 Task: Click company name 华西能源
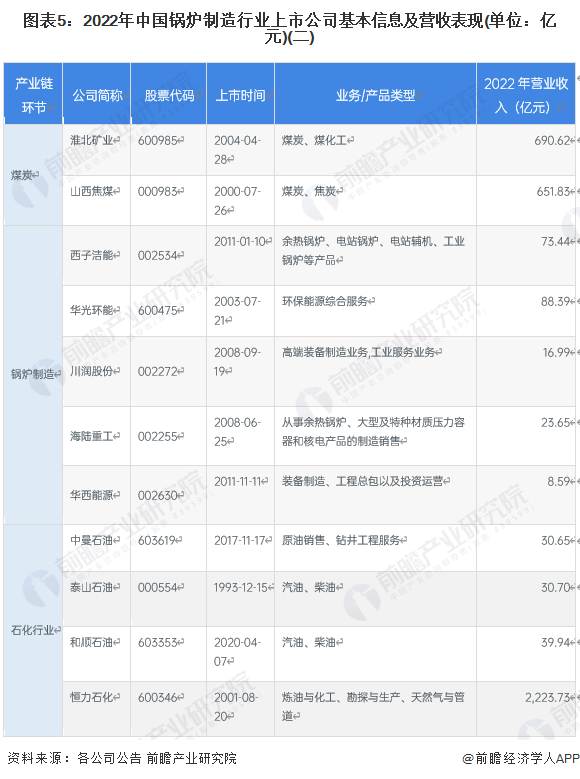pos(92,495)
